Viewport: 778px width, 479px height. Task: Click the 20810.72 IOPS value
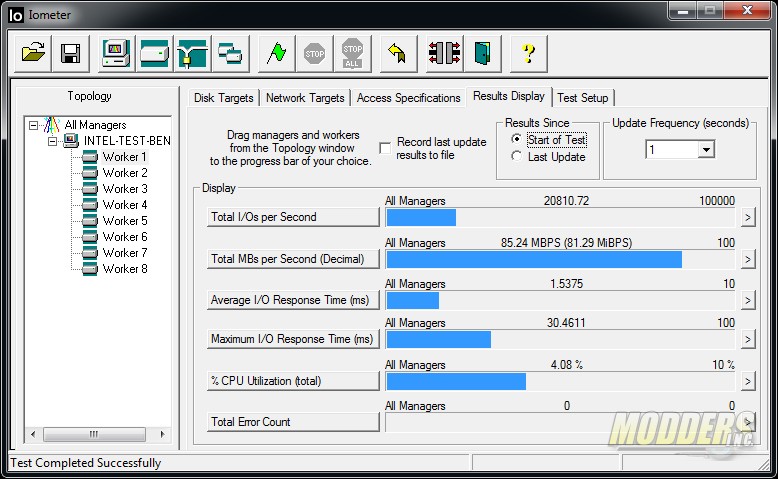(x=566, y=201)
